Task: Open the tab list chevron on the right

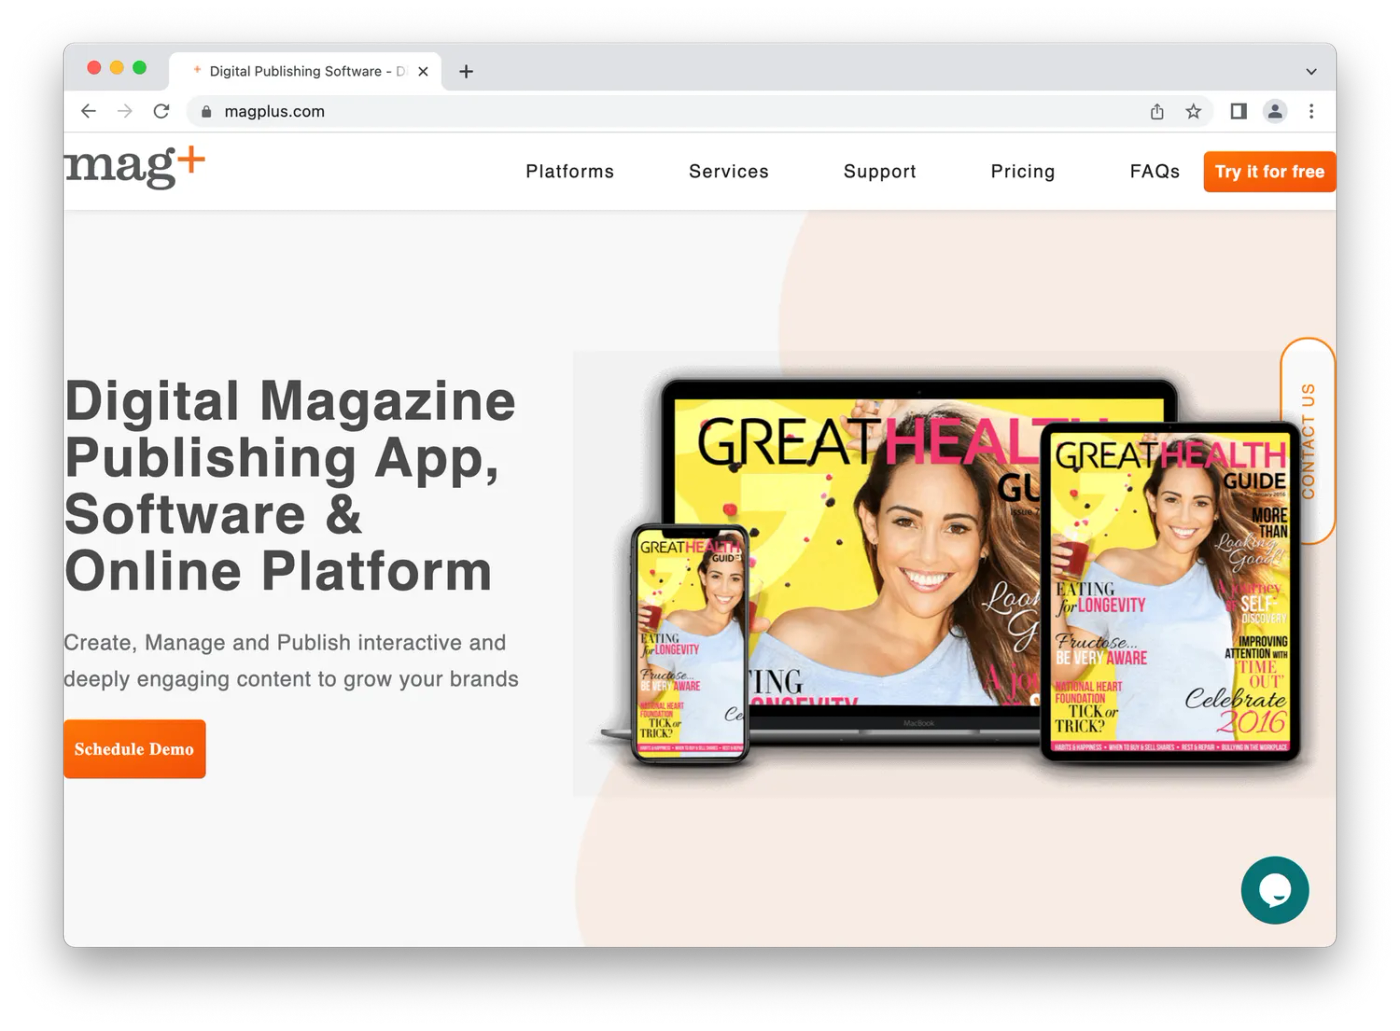Action: [1310, 71]
